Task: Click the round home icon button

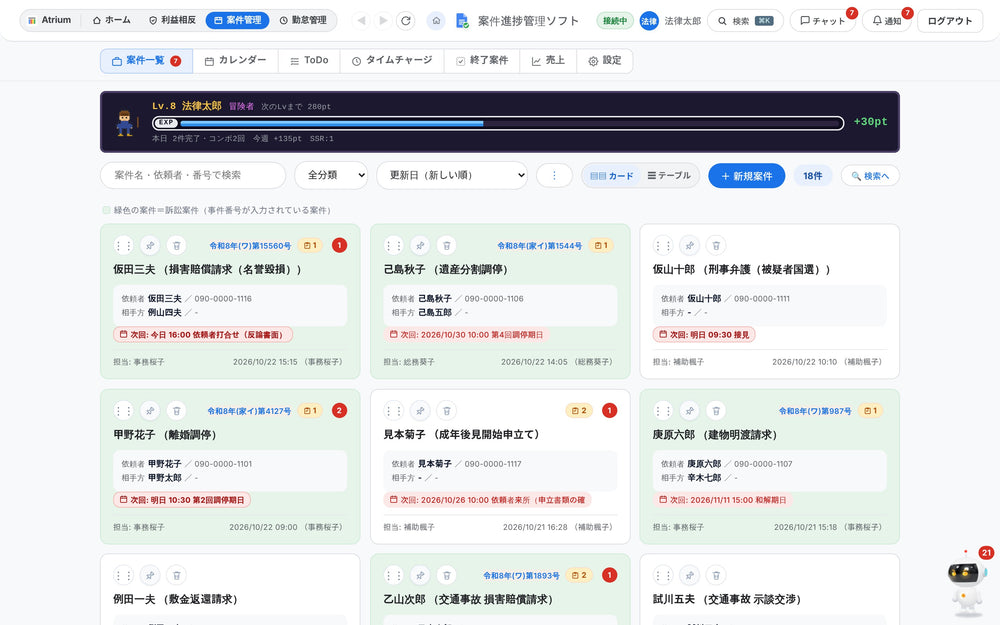Action: [x=436, y=20]
